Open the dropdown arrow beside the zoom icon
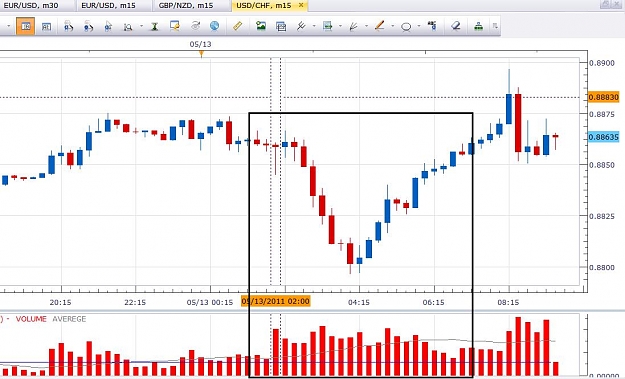 click(x=142, y=27)
